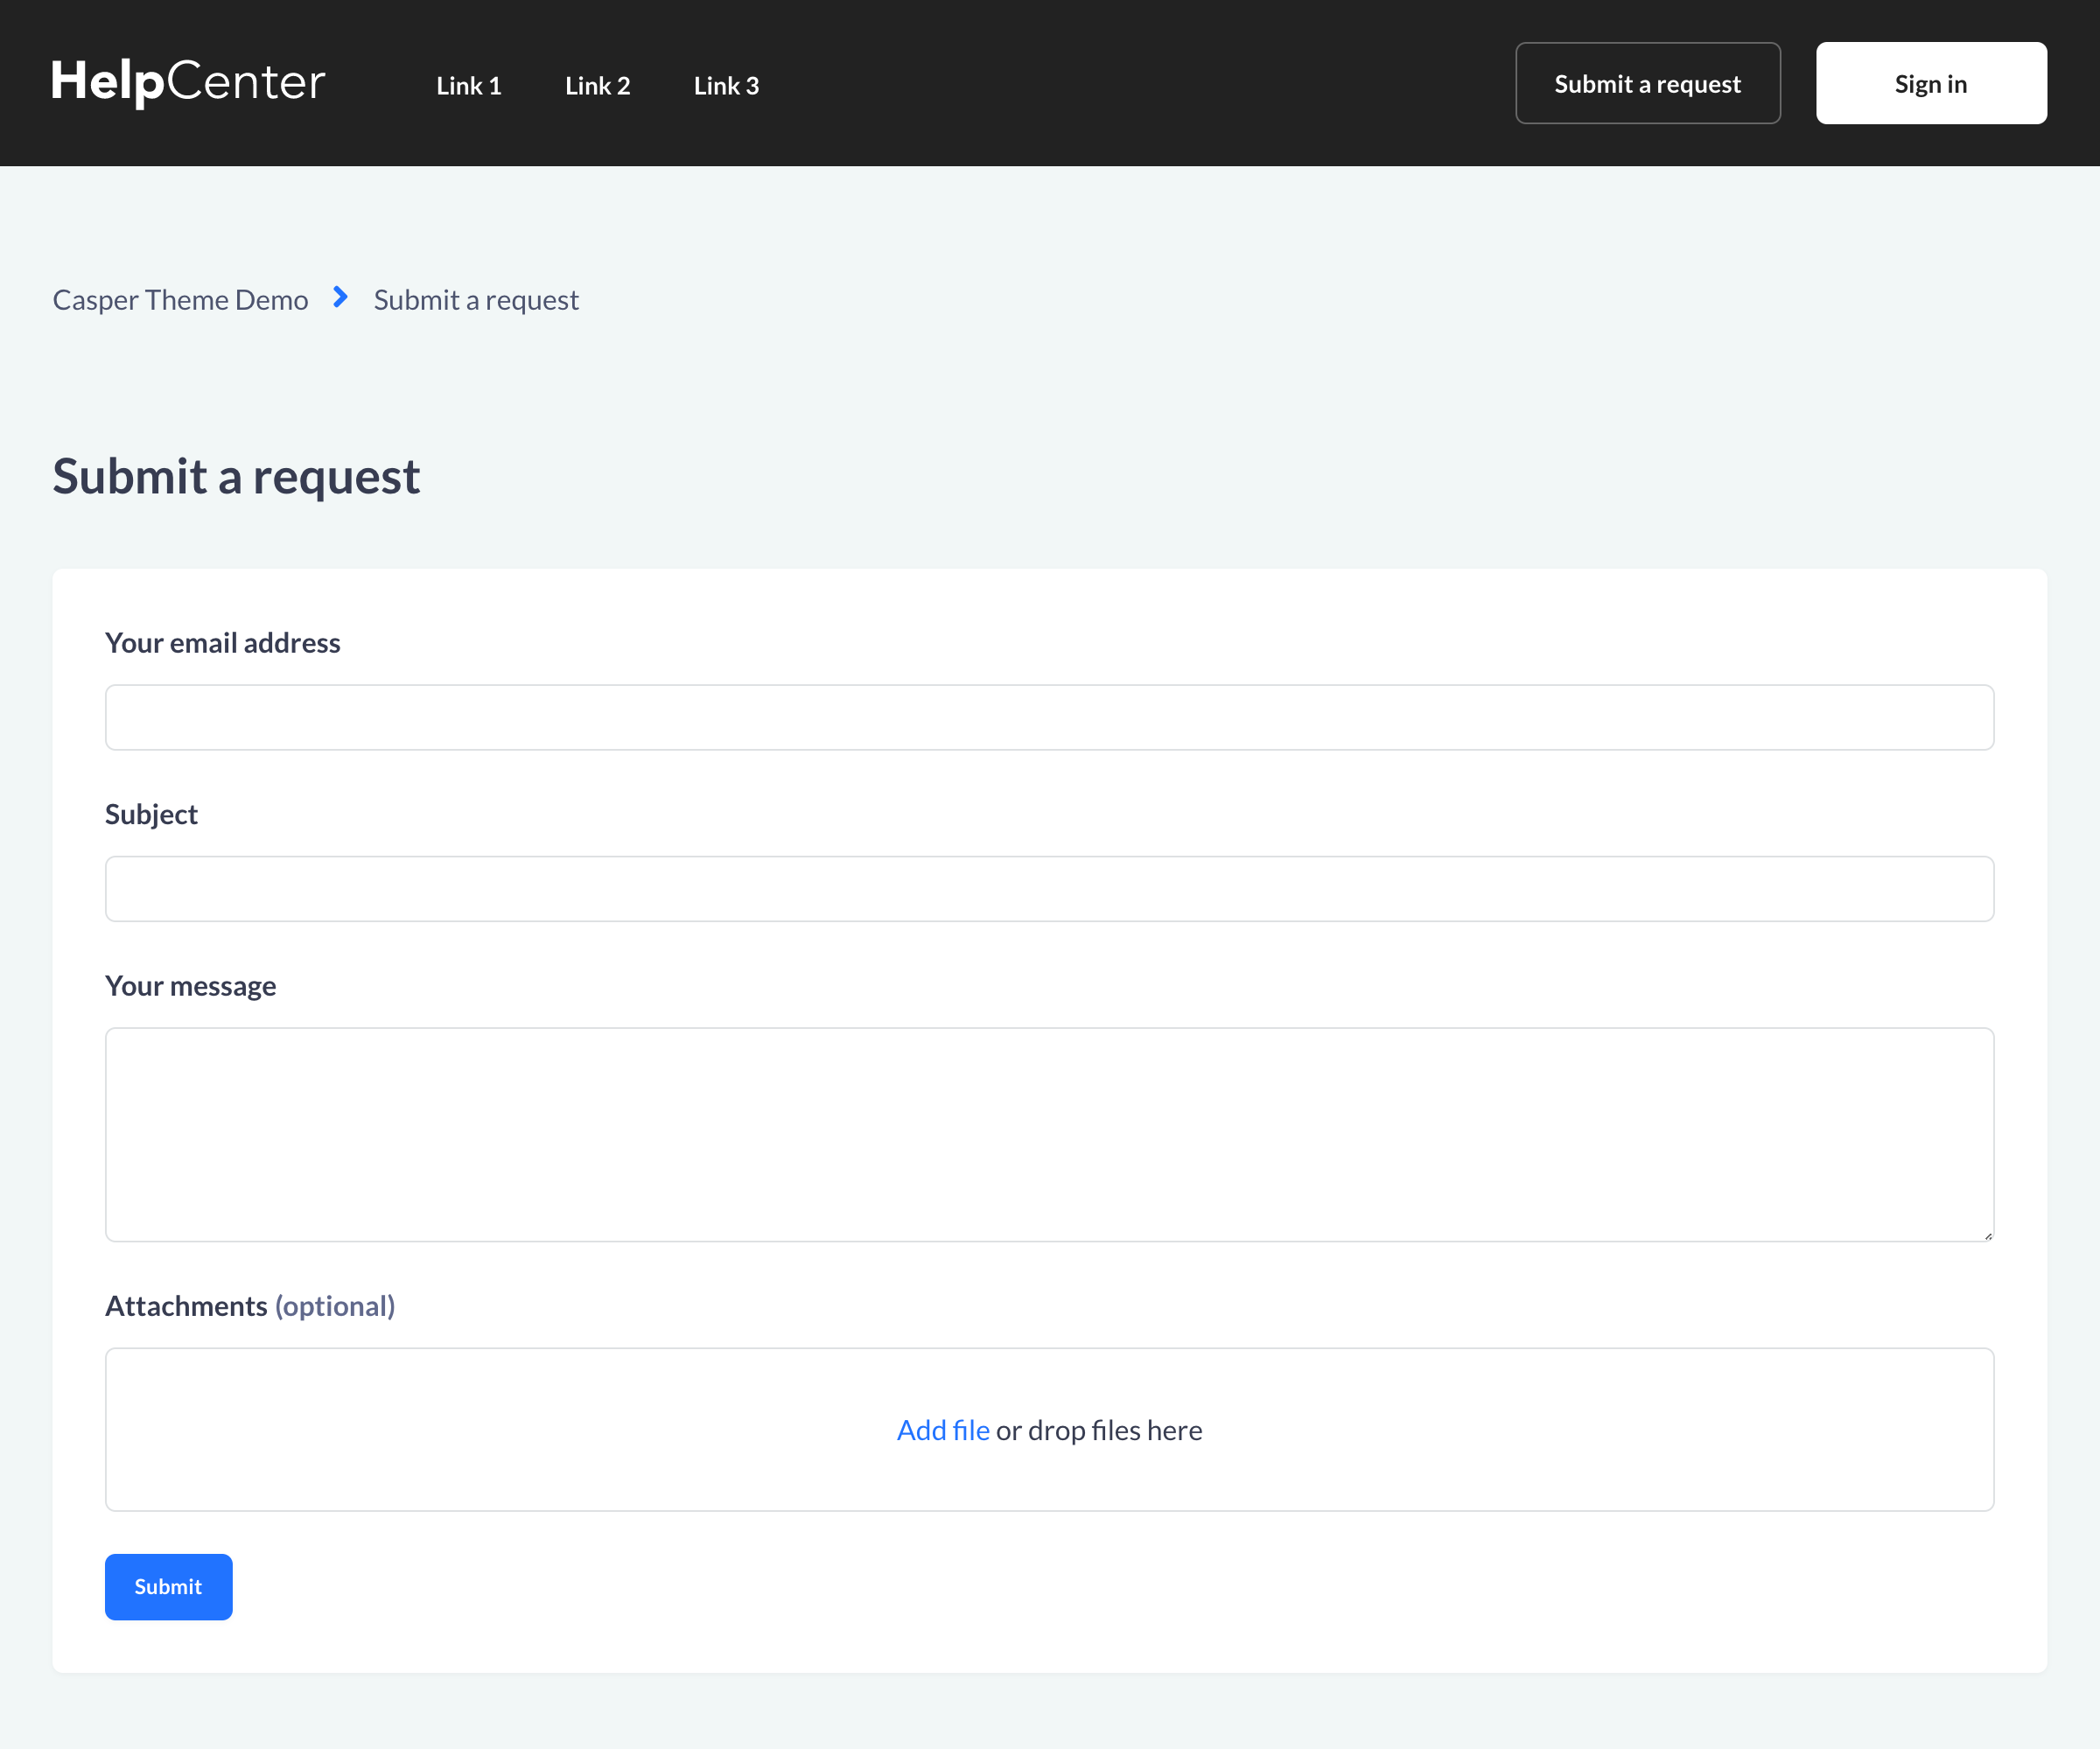Focus the email address input field
The height and width of the screenshot is (1749, 2100).
[x=1049, y=718]
